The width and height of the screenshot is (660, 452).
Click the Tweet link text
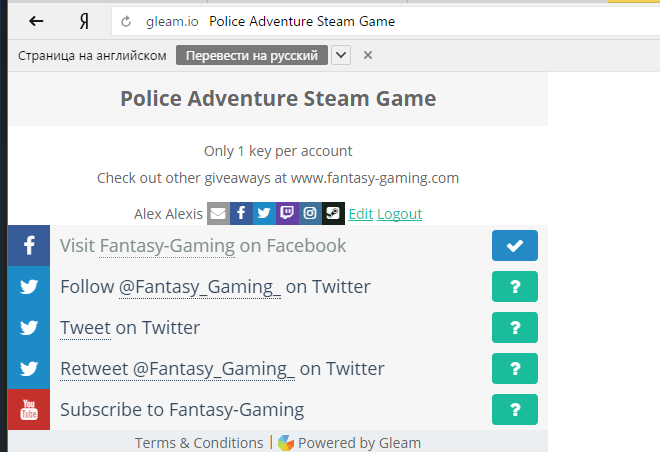(85, 328)
